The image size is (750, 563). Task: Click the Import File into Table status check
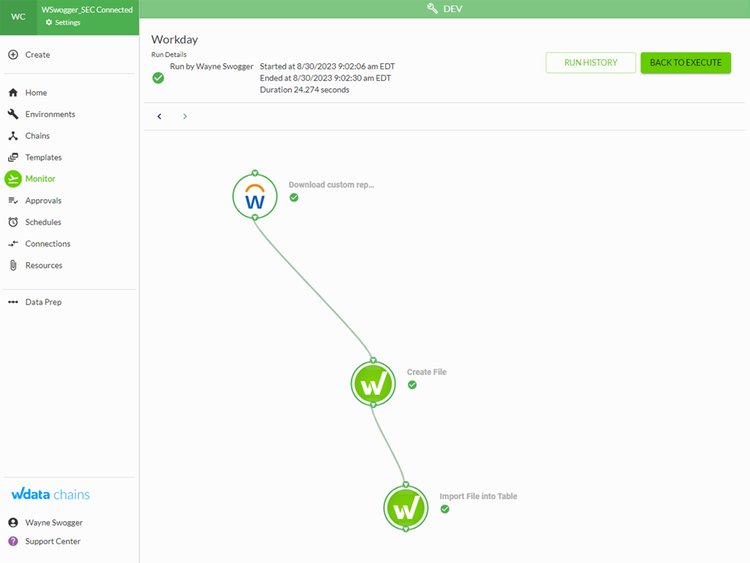445,509
